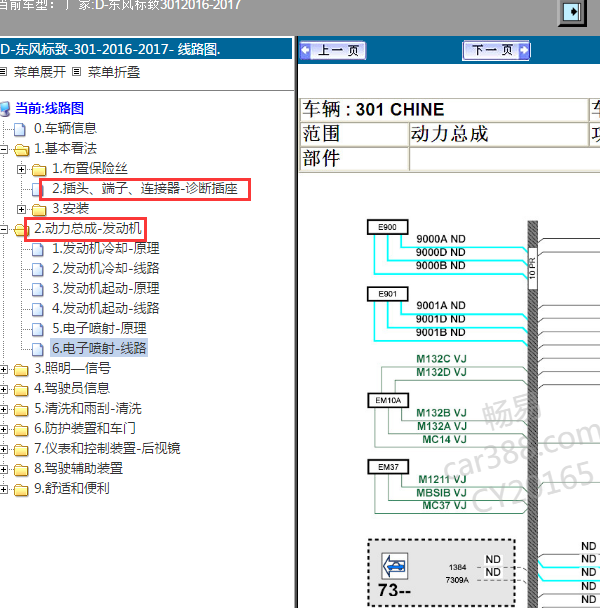The width and height of the screenshot is (600, 608).
Task: Click the previous page button 上一页
Action: (333, 50)
